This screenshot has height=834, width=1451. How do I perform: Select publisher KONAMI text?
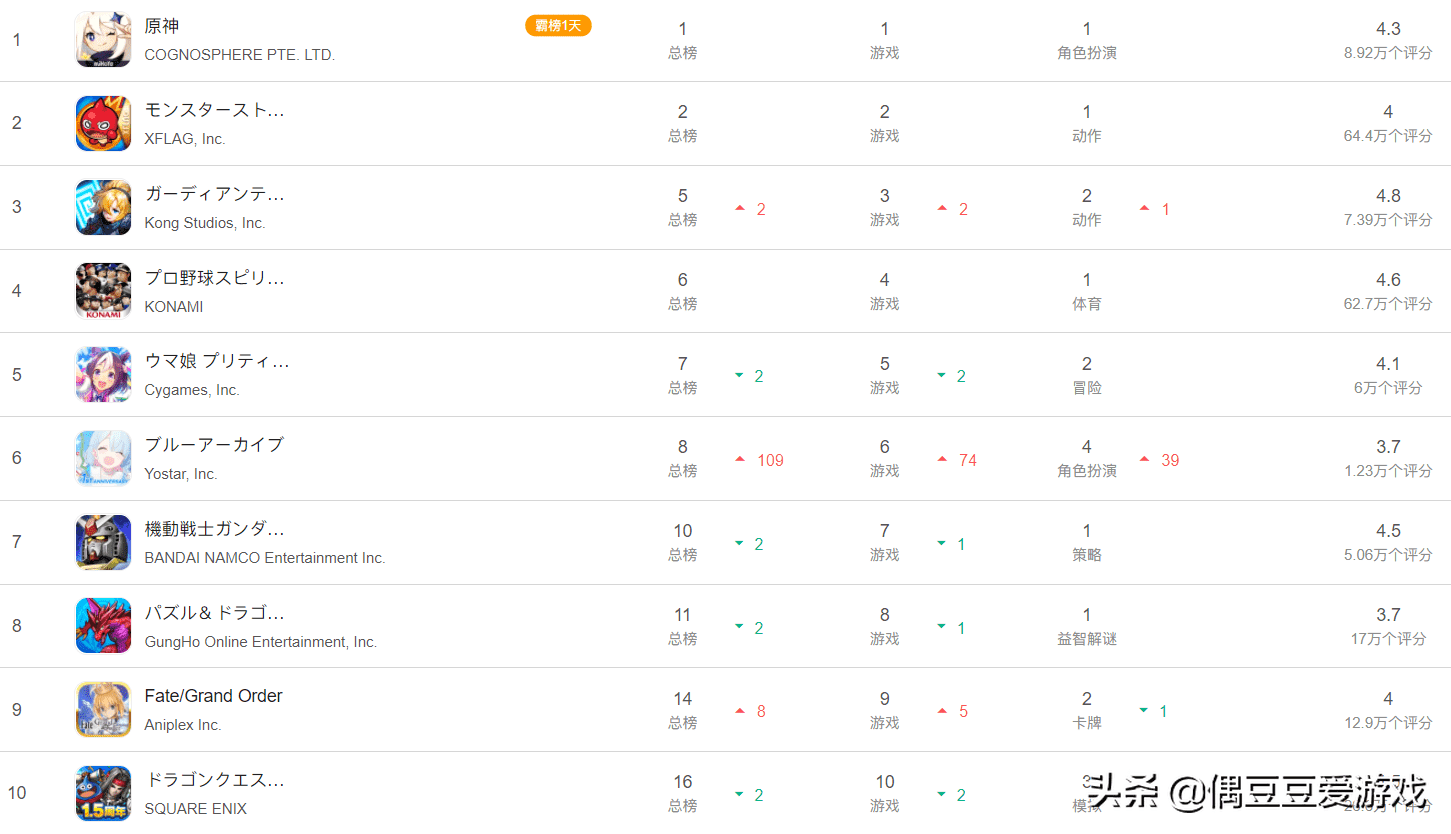174,307
